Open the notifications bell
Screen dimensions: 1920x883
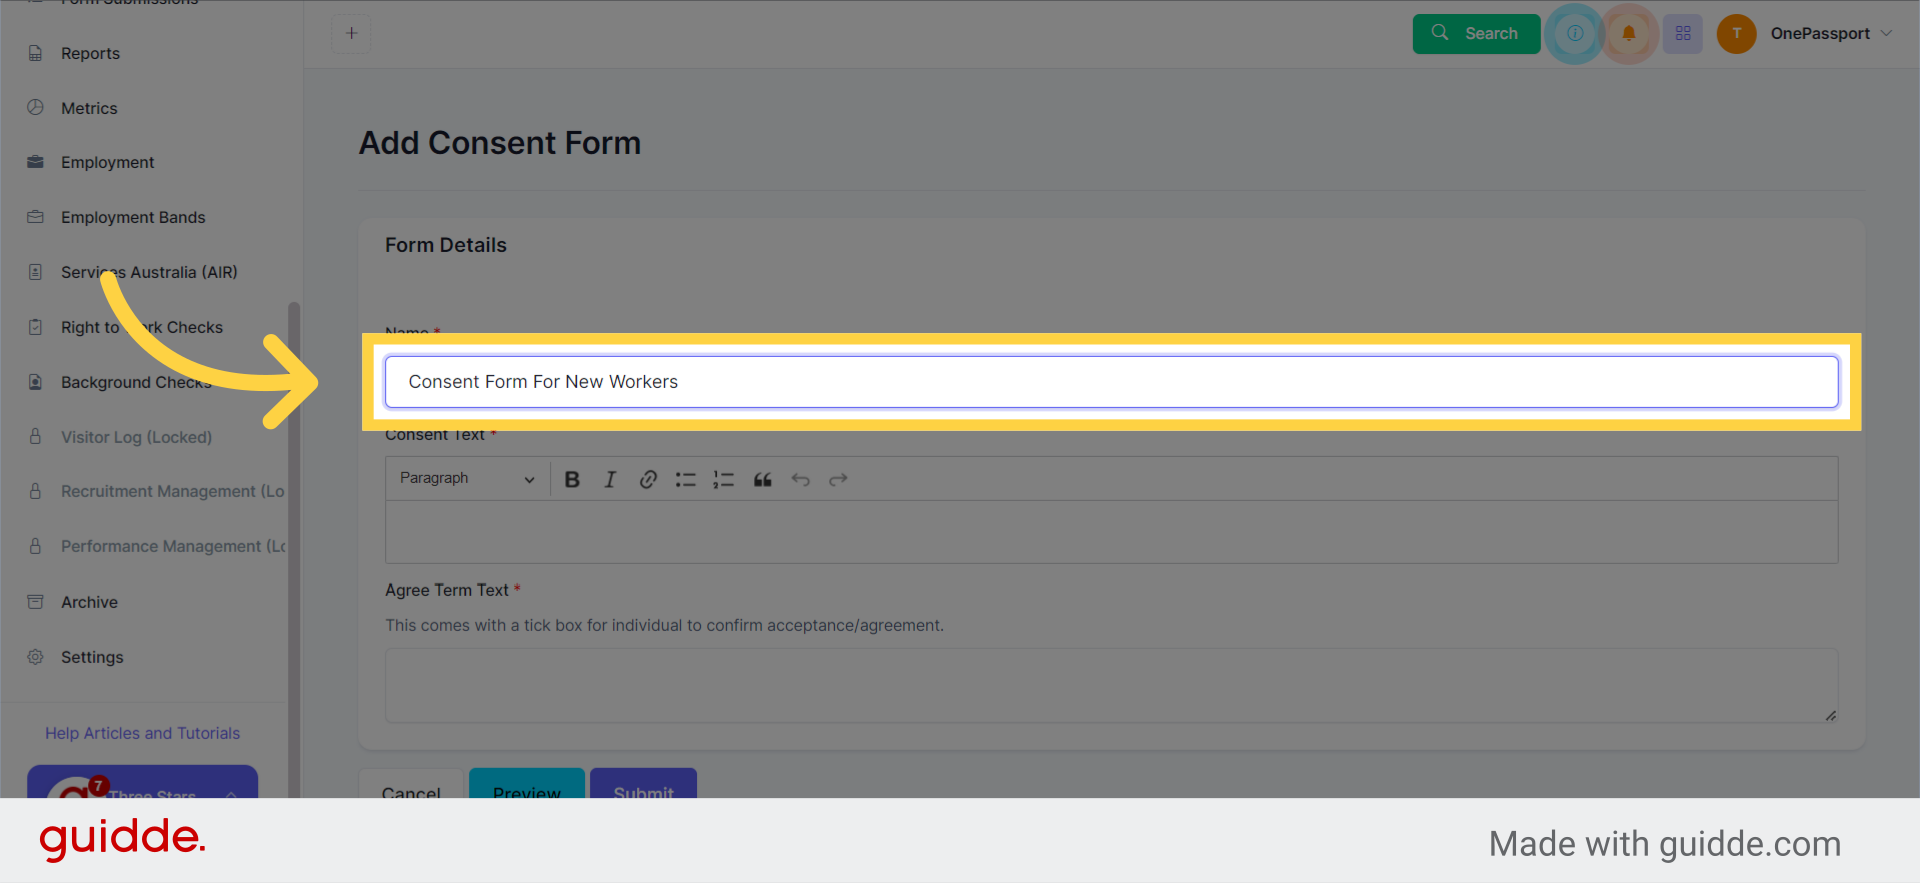coord(1629,33)
